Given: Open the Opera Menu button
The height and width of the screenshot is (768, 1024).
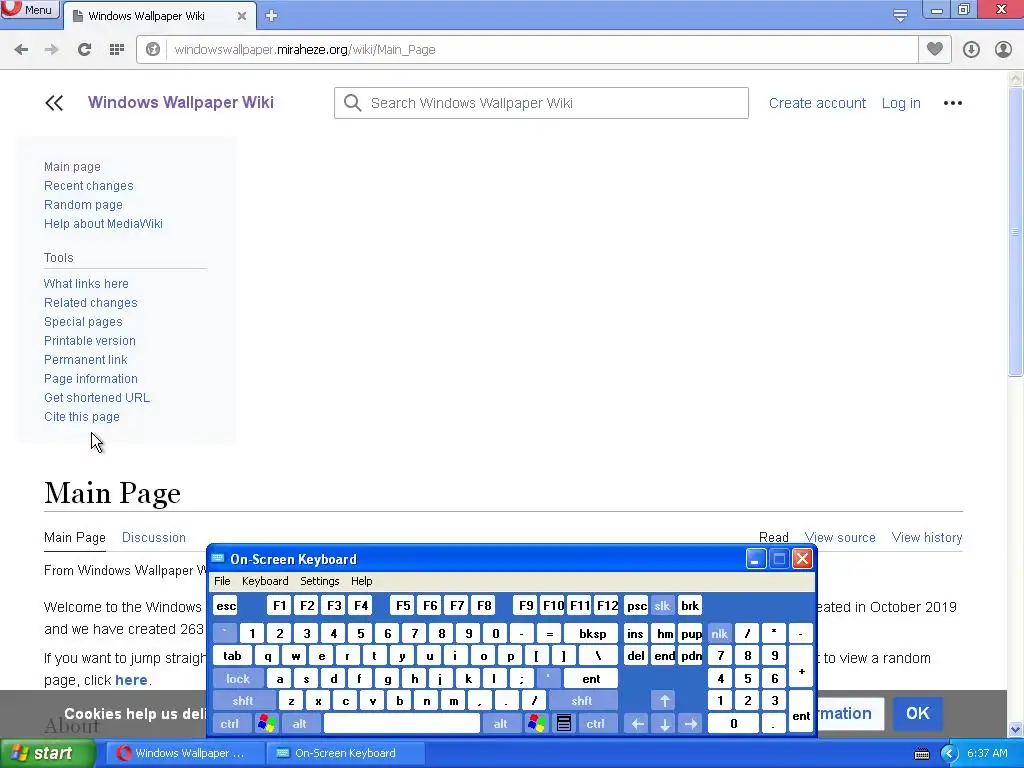Looking at the screenshot, I should 29,9.
